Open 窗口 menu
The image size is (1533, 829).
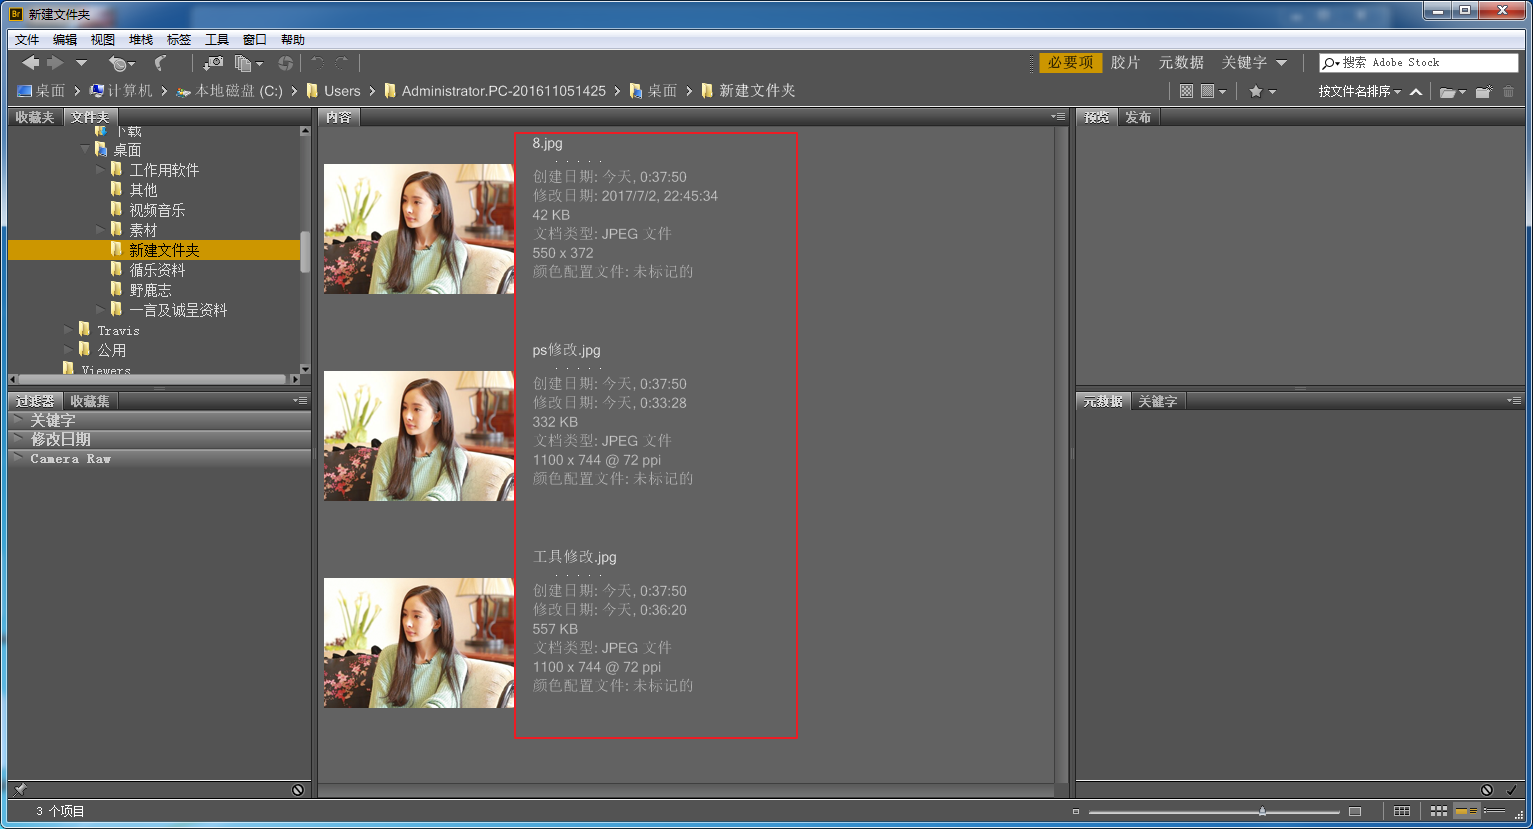coord(255,40)
